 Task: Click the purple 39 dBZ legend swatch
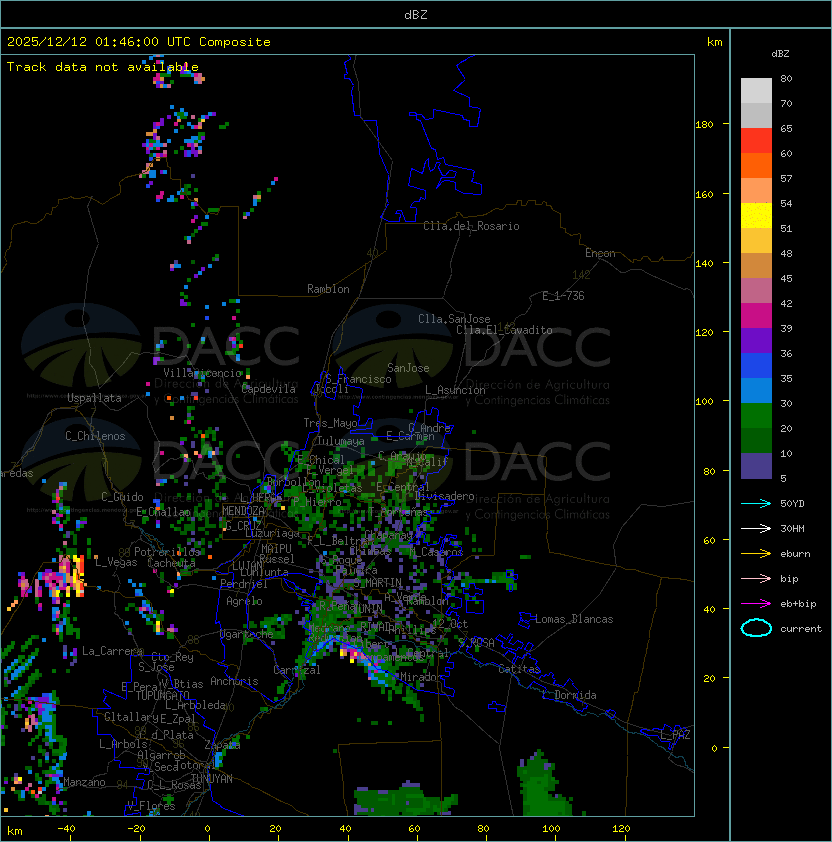tap(756, 340)
